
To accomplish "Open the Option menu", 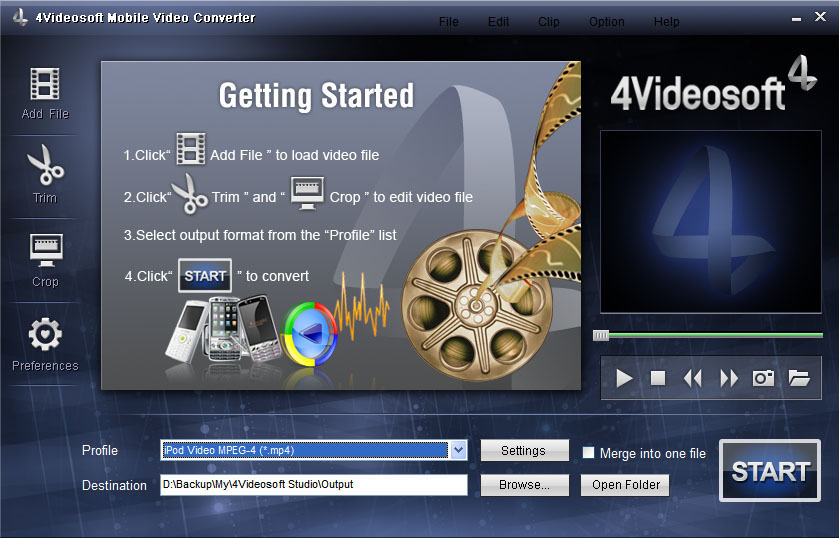I will (x=607, y=22).
